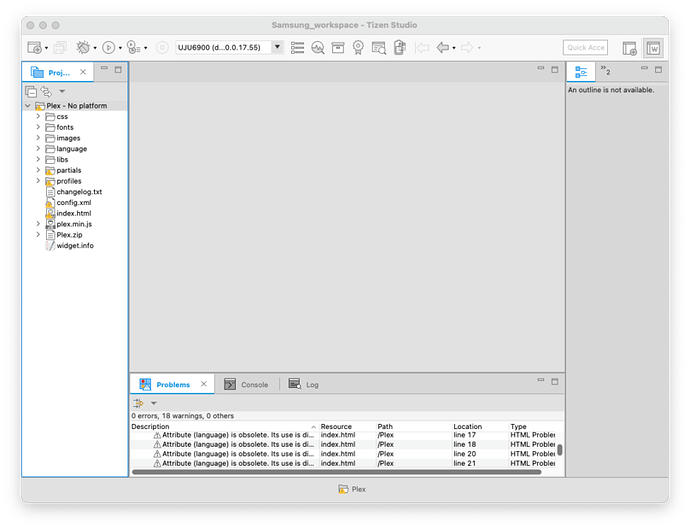Expand the Plex.zip node
Screen dimensions: 690x528
point(38,235)
